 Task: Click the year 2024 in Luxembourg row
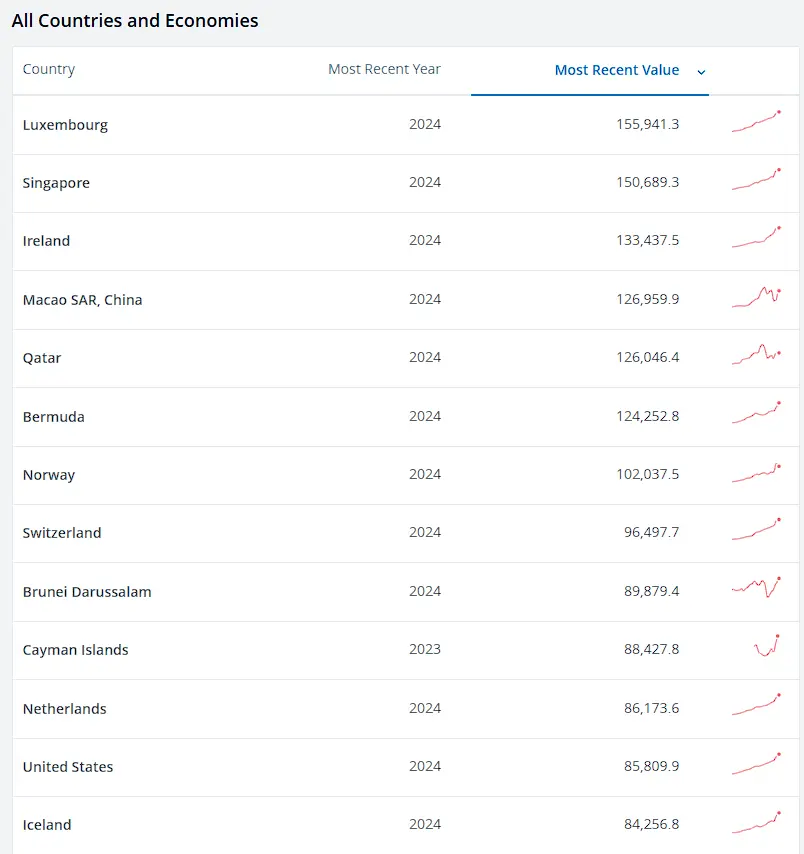tap(425, 124)
